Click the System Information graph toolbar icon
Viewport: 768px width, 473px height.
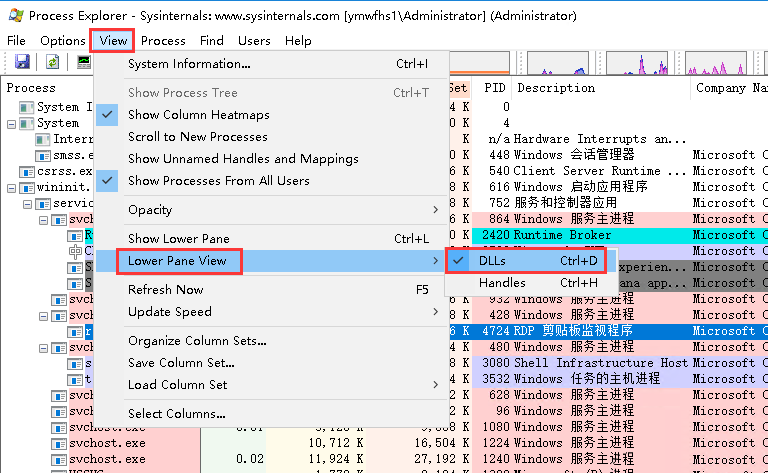84,62
